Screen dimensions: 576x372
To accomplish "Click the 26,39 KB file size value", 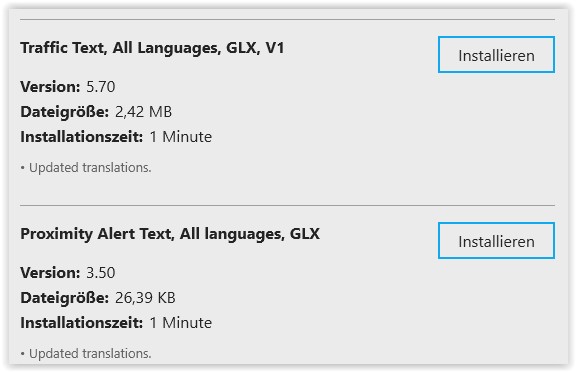I will [x=145, y=298].
